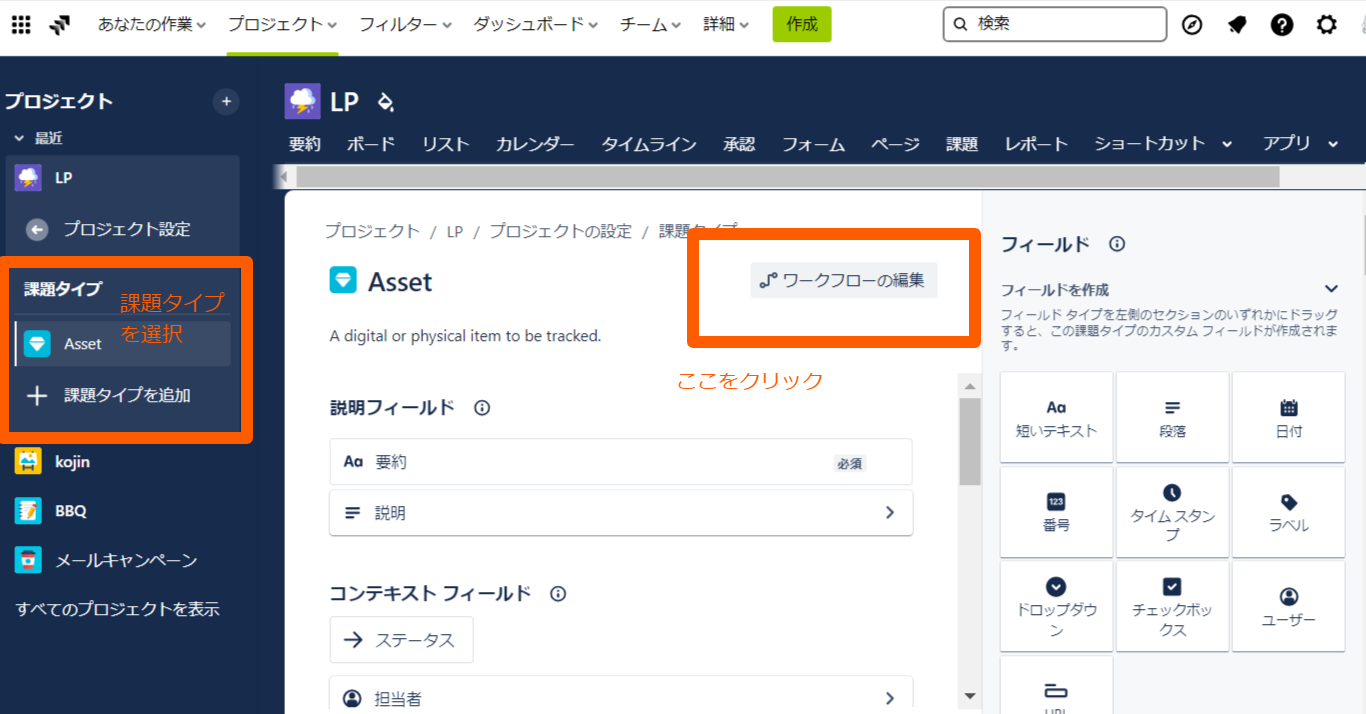Switch to the 承認 tab
Image resolution: width=1366 pixels, height=714 pixels.
point(739,144)
